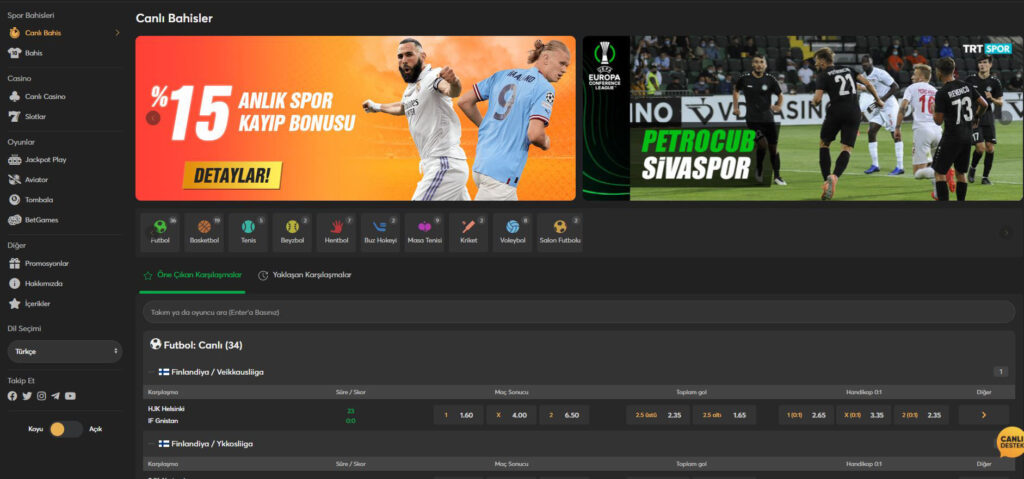
Task: Select handicap 1 (0:1) at 2.65
Action: 806,415
